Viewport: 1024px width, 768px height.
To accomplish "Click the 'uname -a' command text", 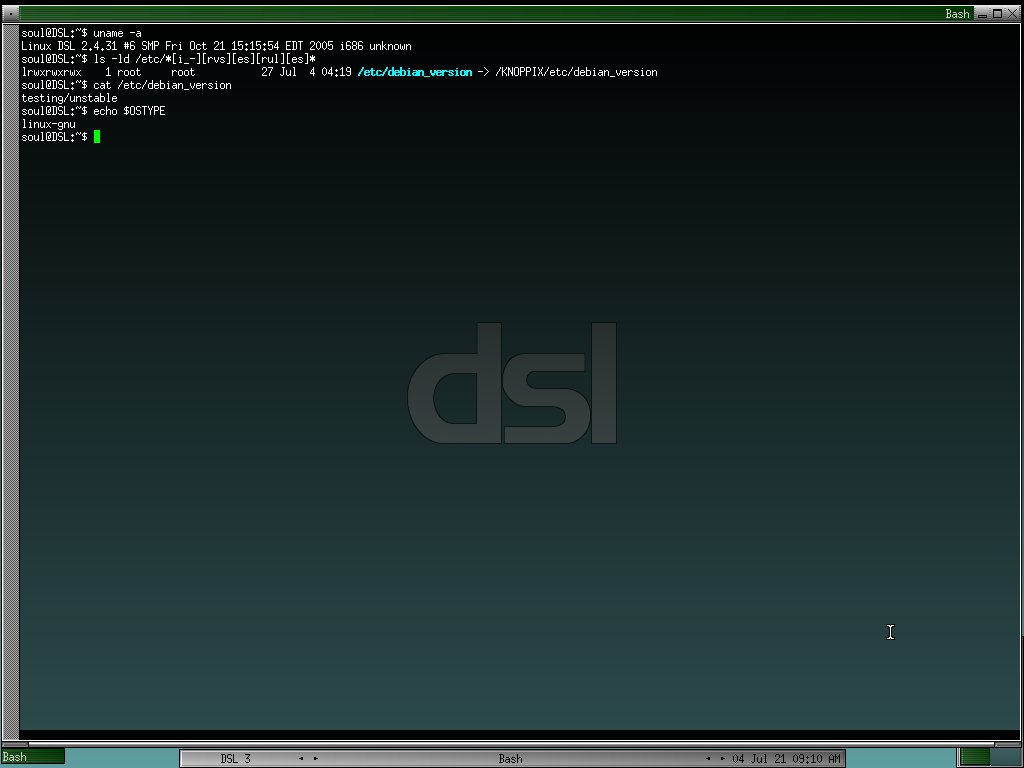I will (x=117, y=33).
